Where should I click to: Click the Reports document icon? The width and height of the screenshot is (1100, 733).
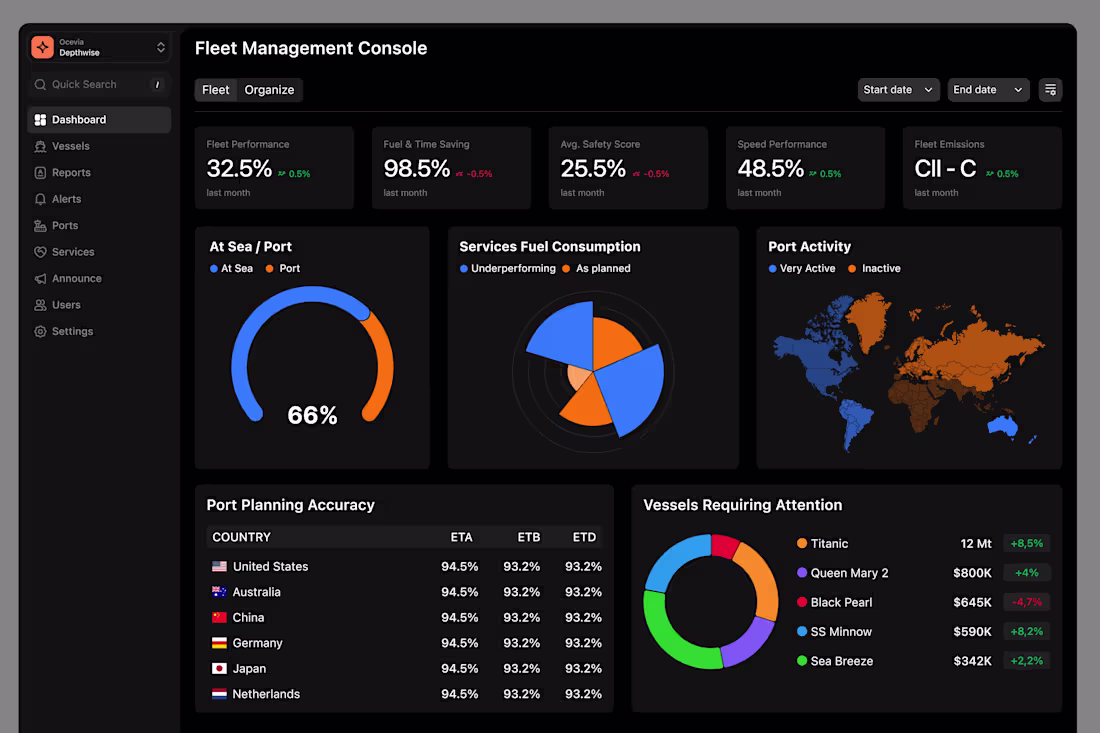point(40,173)
